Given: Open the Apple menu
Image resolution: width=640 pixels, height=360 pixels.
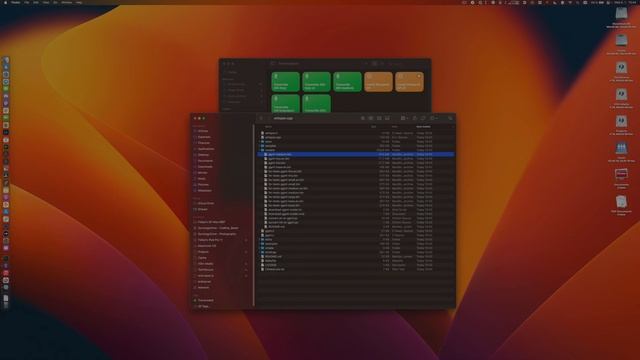Looking at the screenshot, I should 5,2.
